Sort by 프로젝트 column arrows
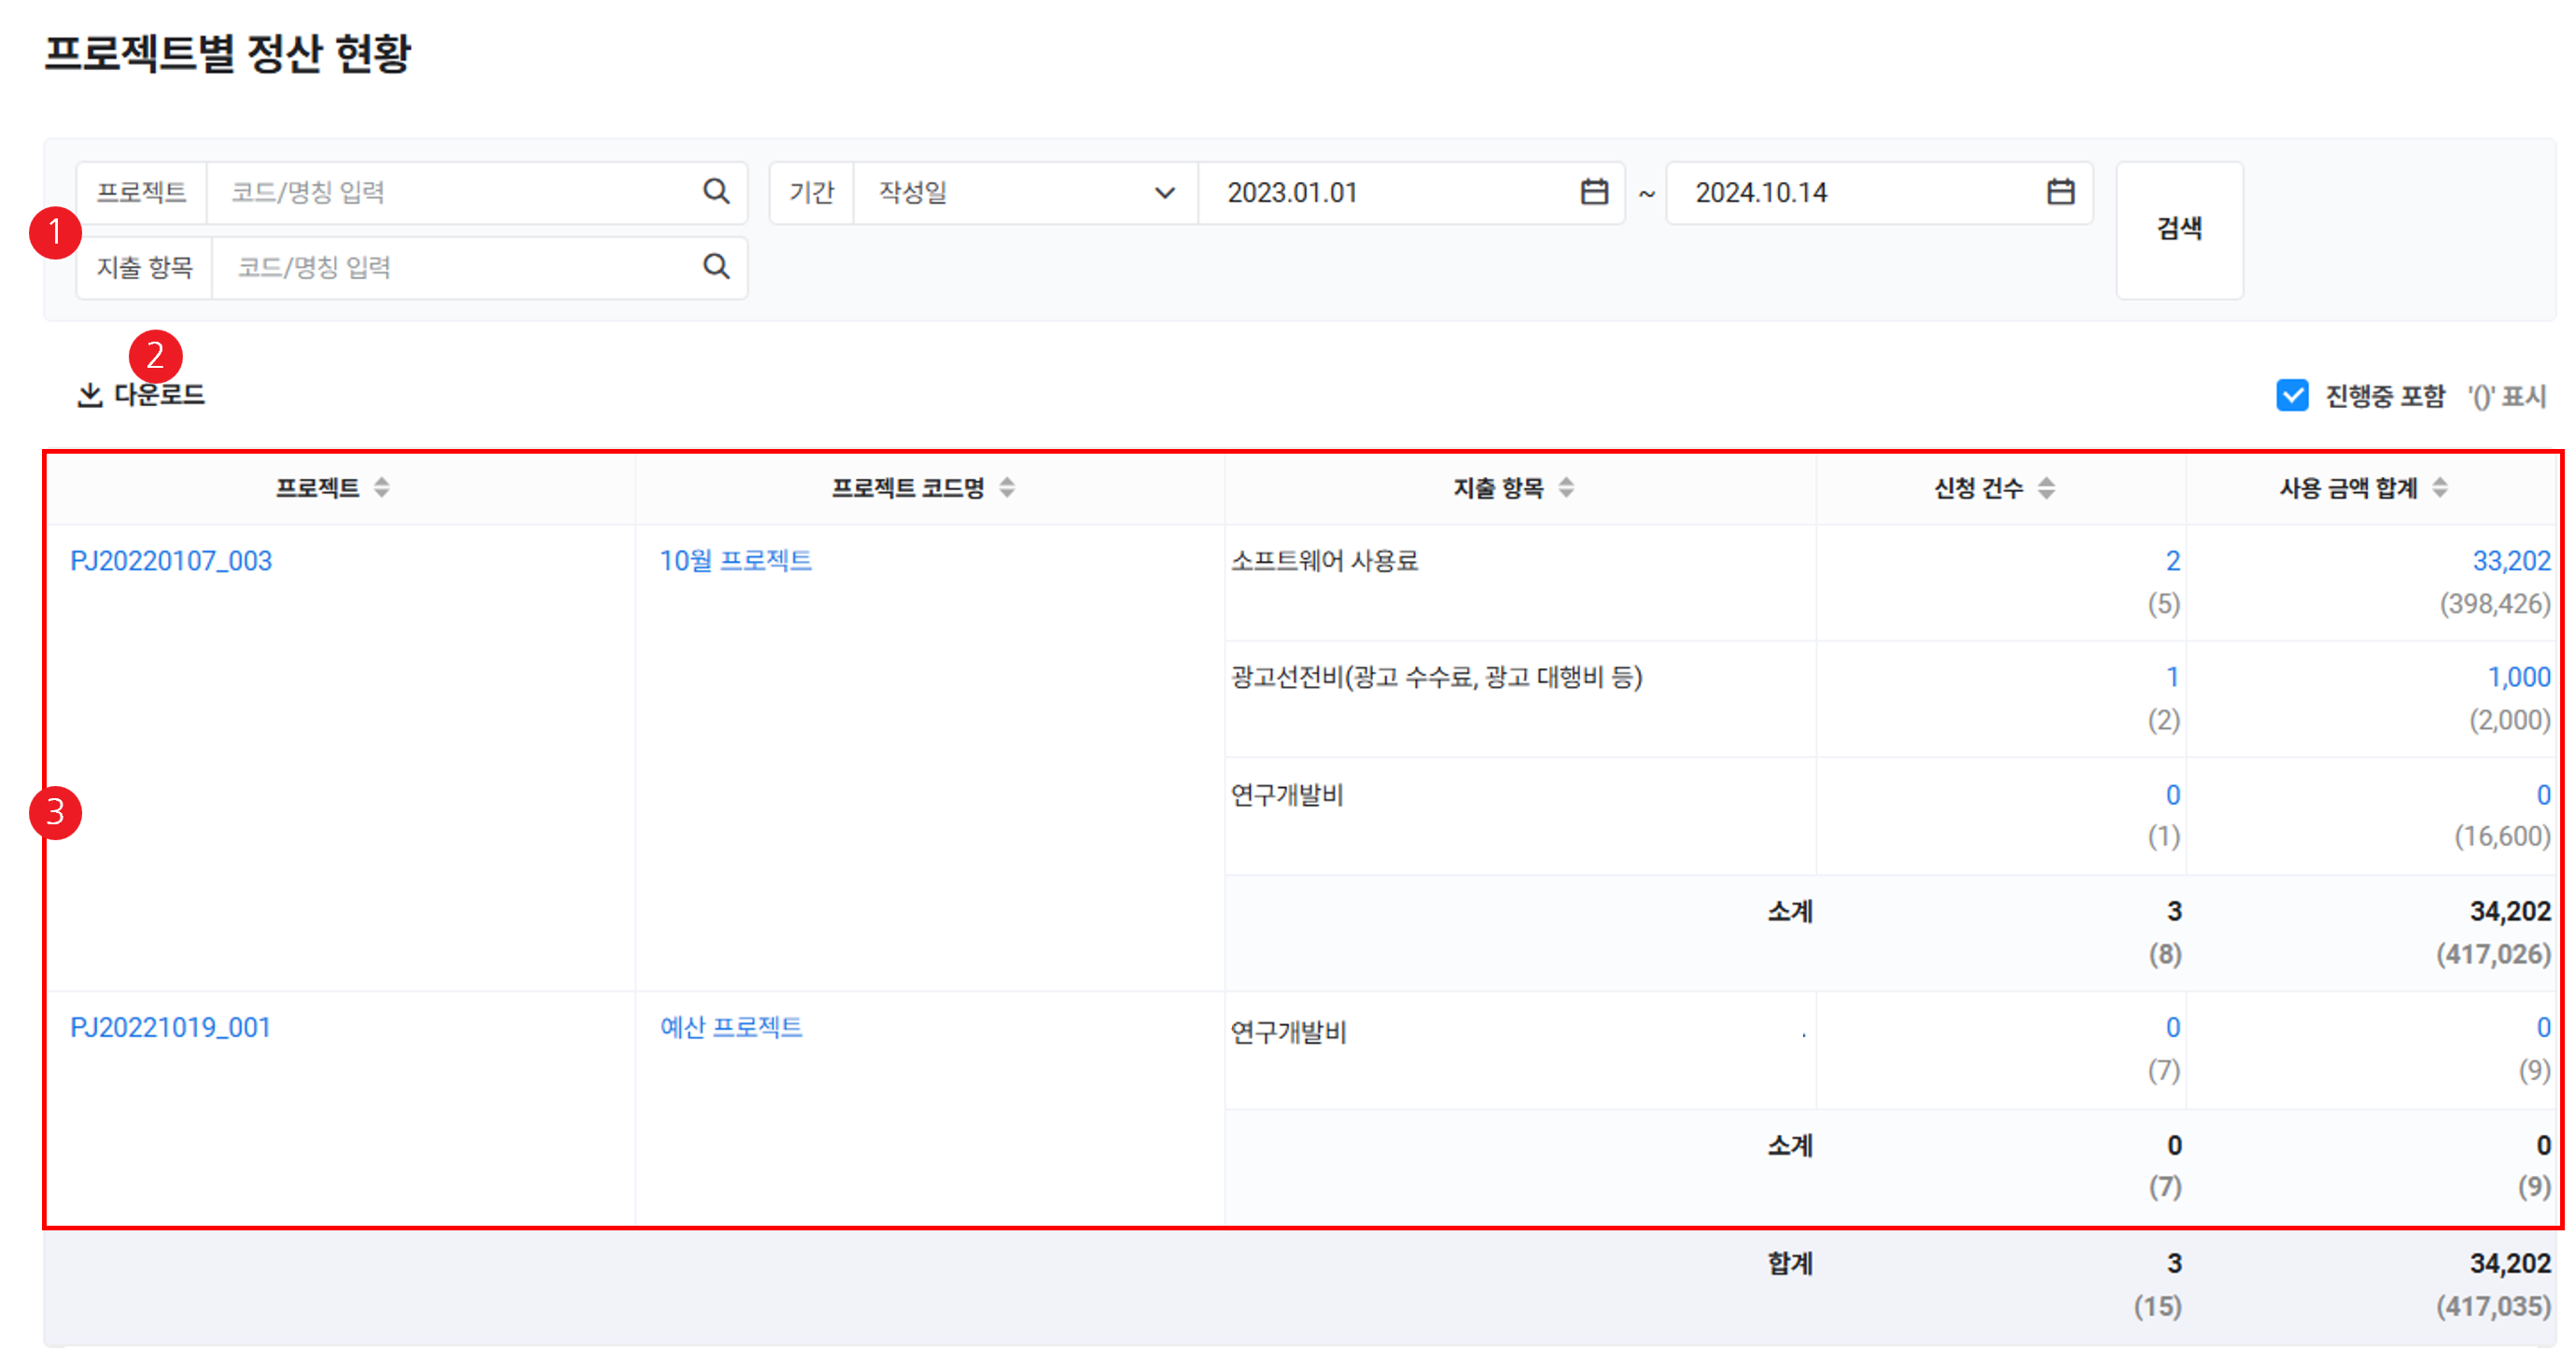The width and height of the screenshot is (2576, 1348). 382,487
